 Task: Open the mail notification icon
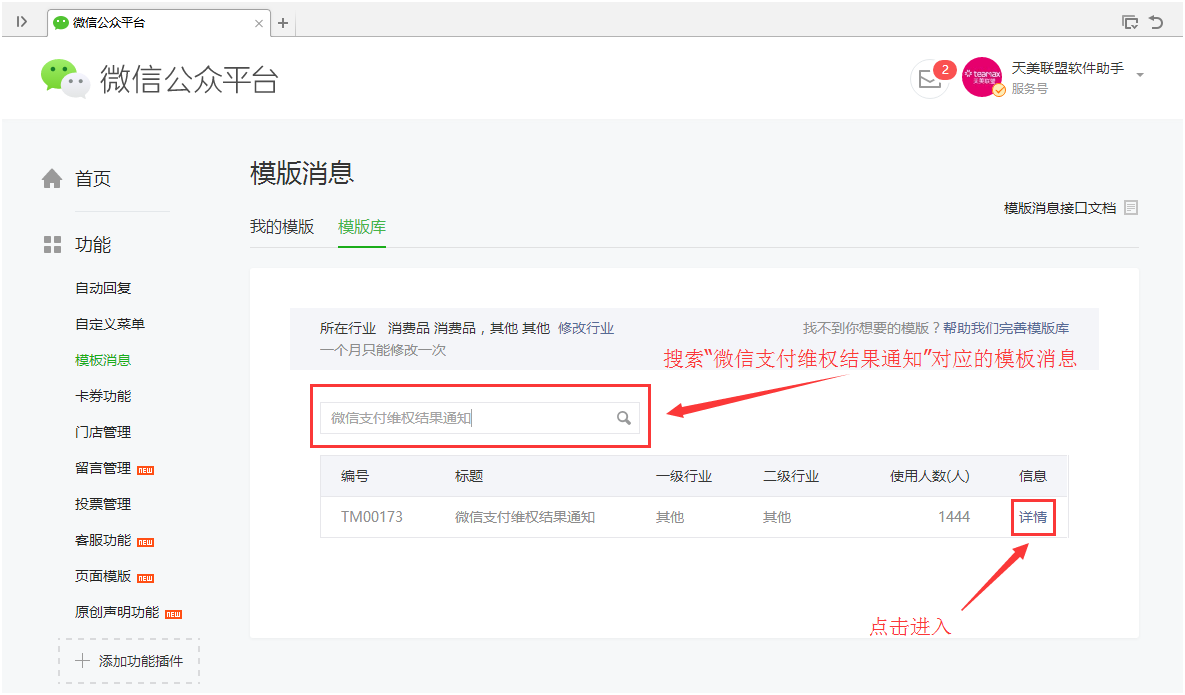coord(930,79)
